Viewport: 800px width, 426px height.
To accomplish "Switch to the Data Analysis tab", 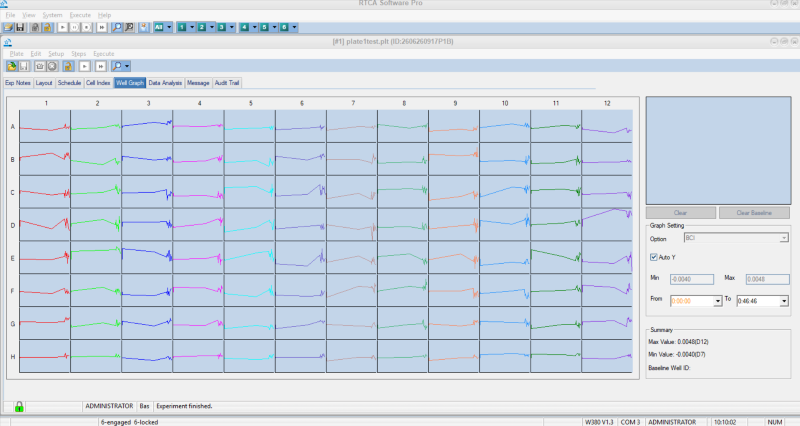I will (165, 83).
